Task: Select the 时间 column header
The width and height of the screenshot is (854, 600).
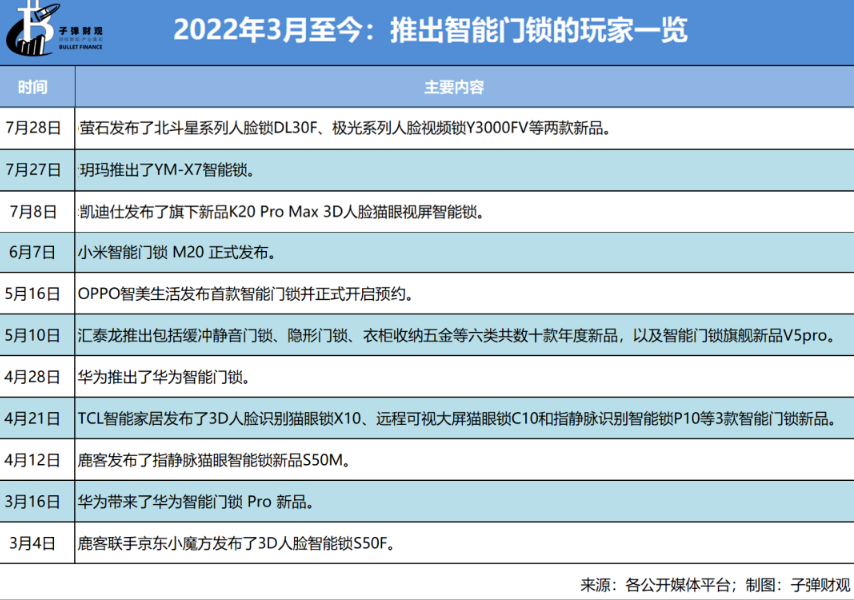Action: [x=32, y=87]
